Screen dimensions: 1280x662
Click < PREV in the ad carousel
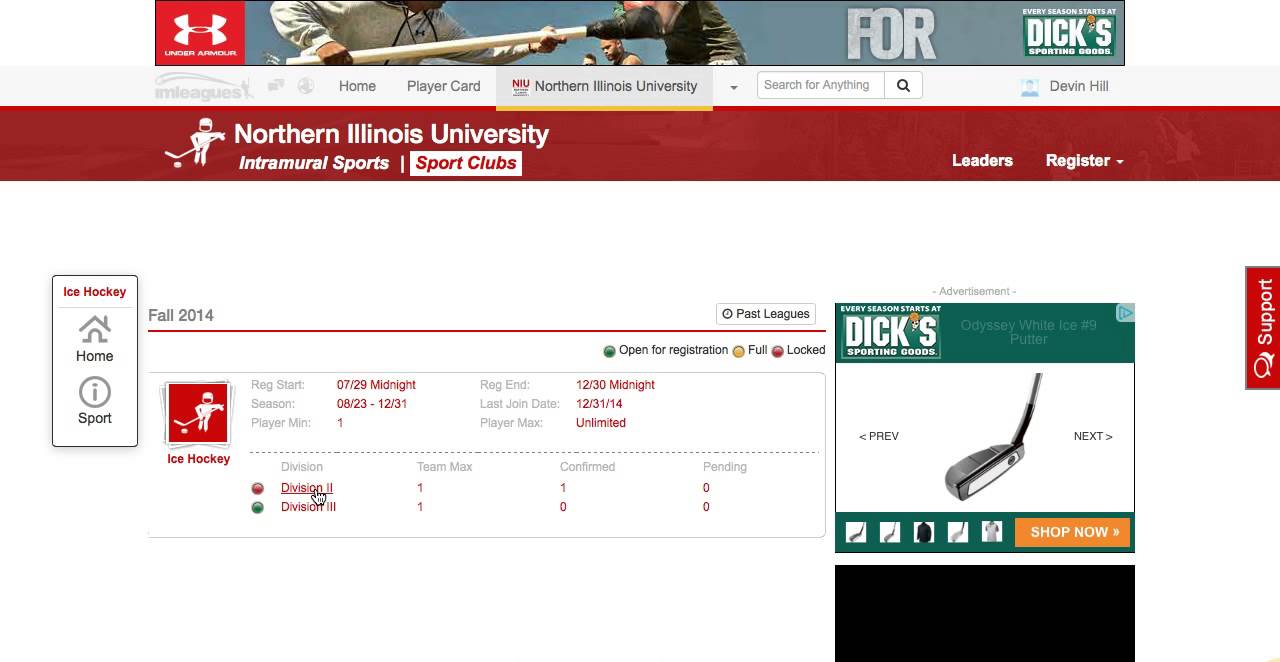(879, 436)
